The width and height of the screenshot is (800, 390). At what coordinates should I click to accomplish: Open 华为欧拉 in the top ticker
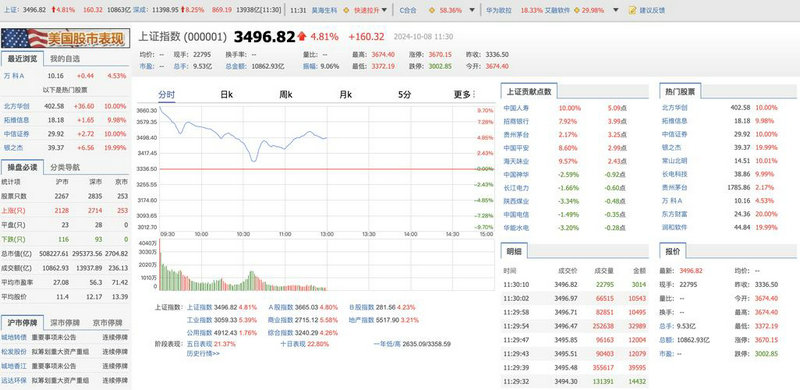click(x=498, y=10)
